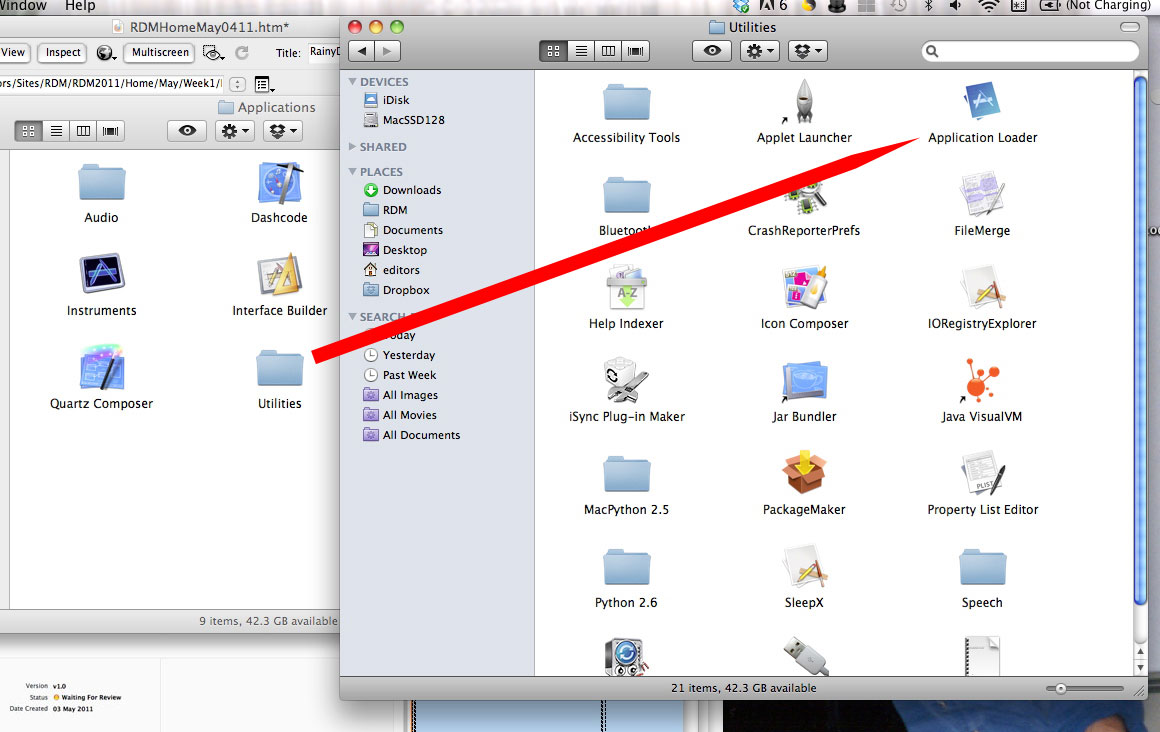
Task: Click the Inspect button in the editor toolbar
Action: 63,53
